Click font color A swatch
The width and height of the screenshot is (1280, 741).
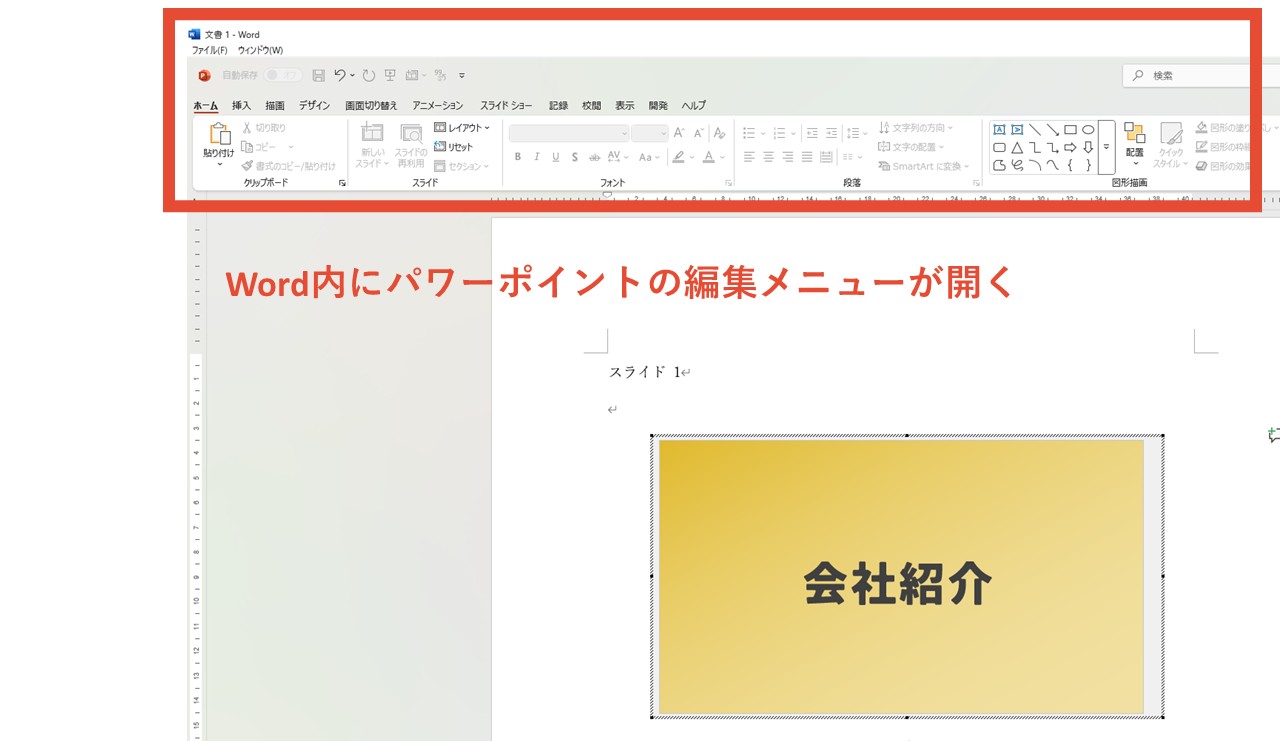tap(708, 157)
